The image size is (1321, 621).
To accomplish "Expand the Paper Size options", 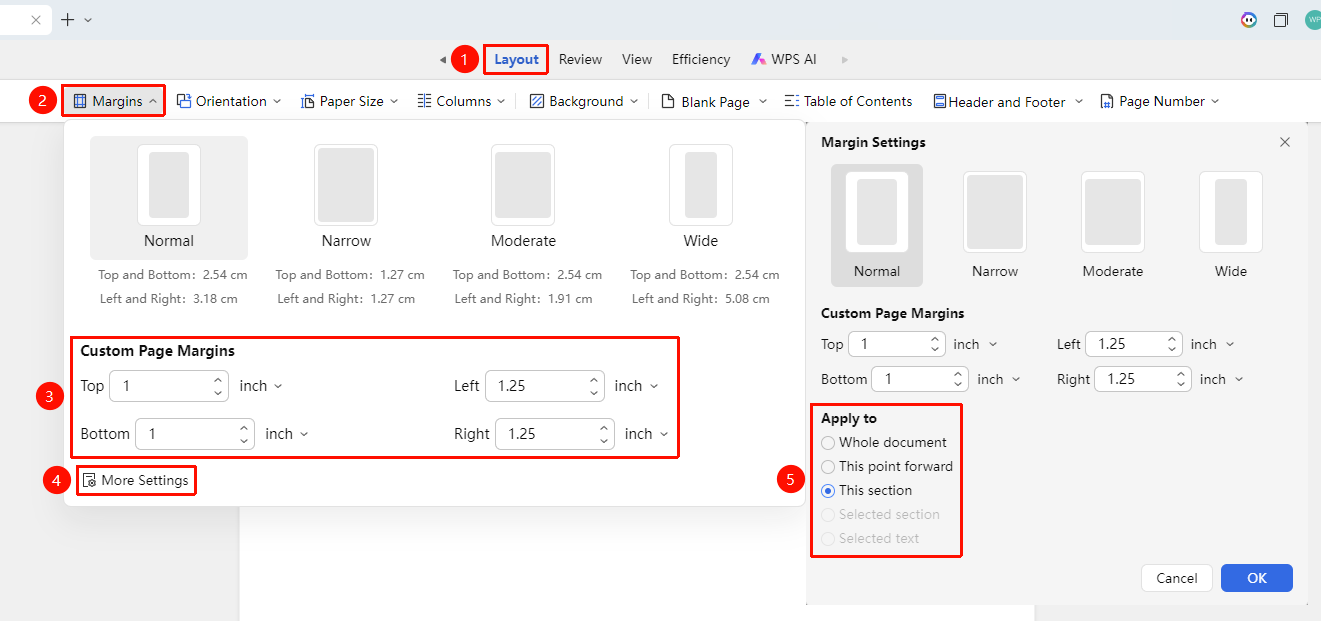I will click(x=350, y=101).
